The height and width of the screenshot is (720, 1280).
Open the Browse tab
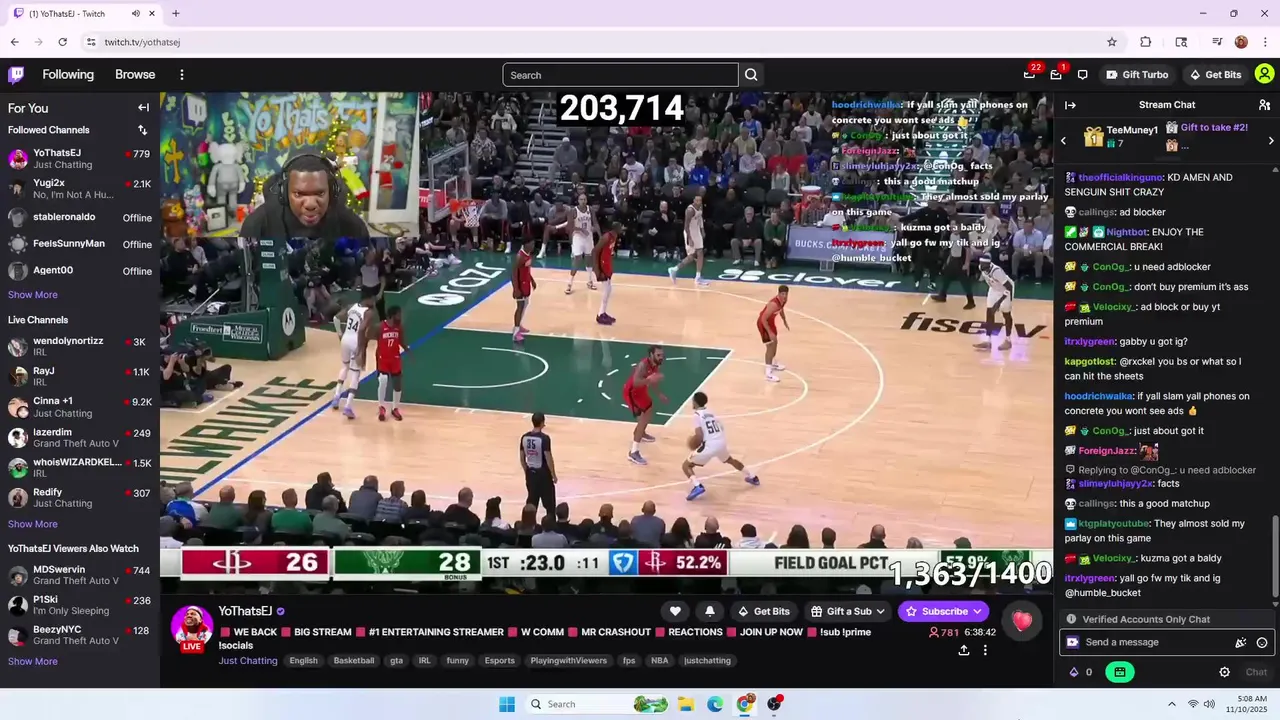(x=135, y=75)
